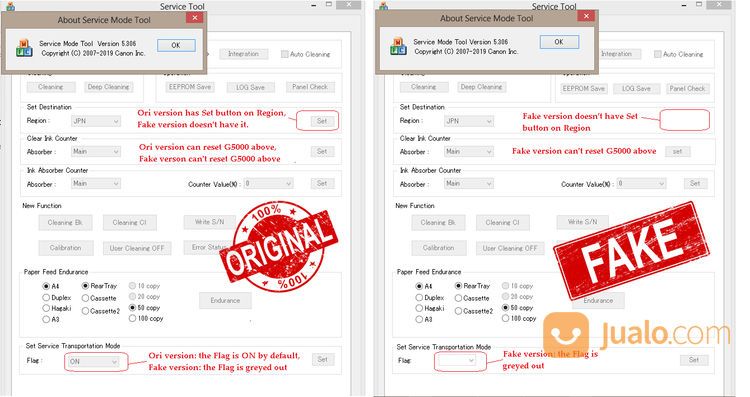Viewport: 750px width, 397px height.
Task: Select RearTray radio button in left window
Action: click(x=85, y=286)
